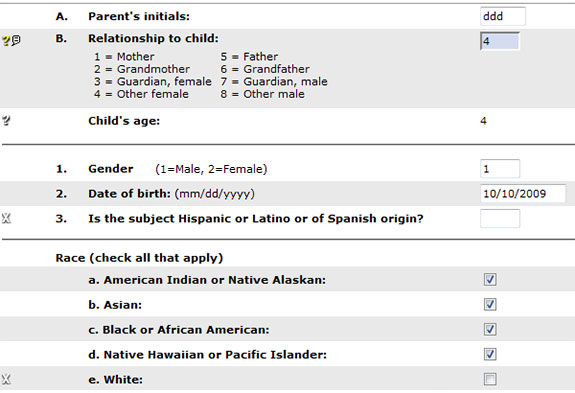Click the Child's age value 4
This screenshot has height=393, width=575.
[483, 121]
